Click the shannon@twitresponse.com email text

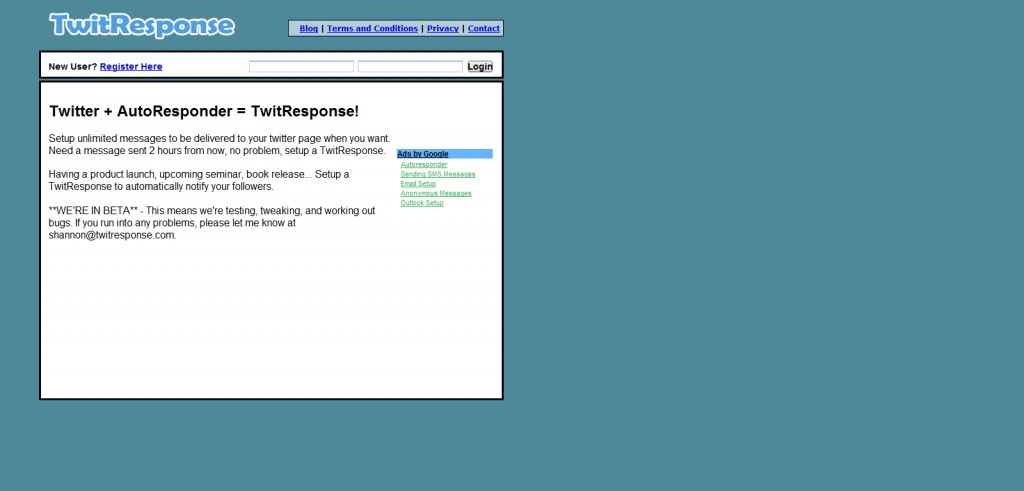111,235
